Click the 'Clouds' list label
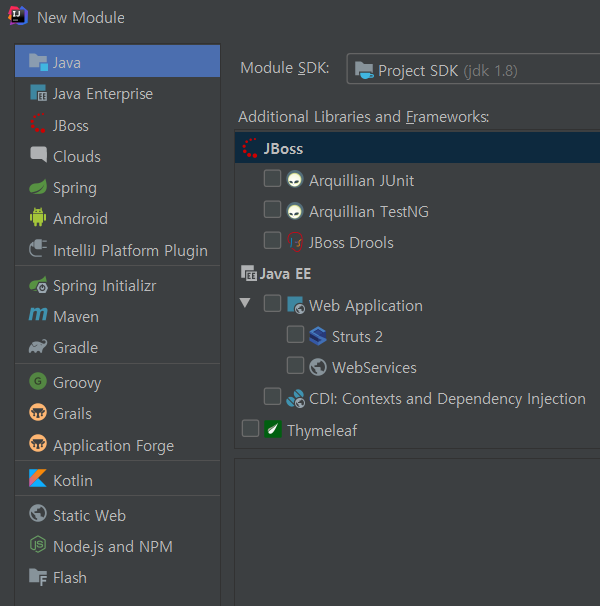Viewport: 600px width, 606px height. click(77, 157)
